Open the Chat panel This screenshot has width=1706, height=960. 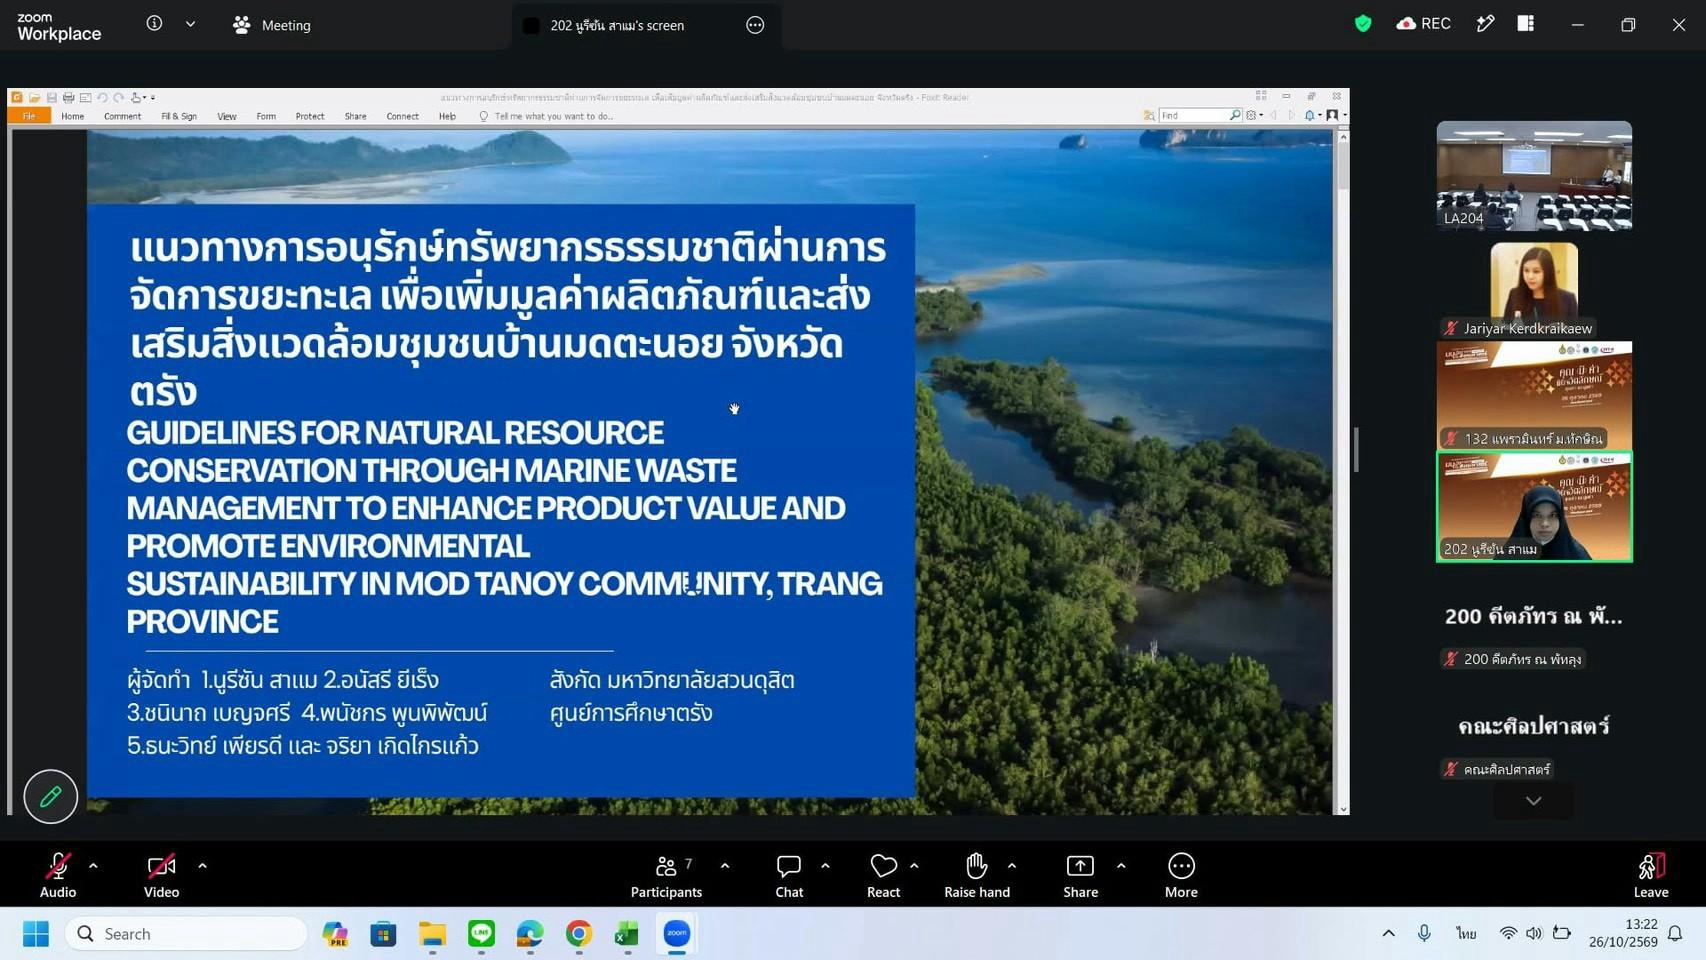pos(789,874)
